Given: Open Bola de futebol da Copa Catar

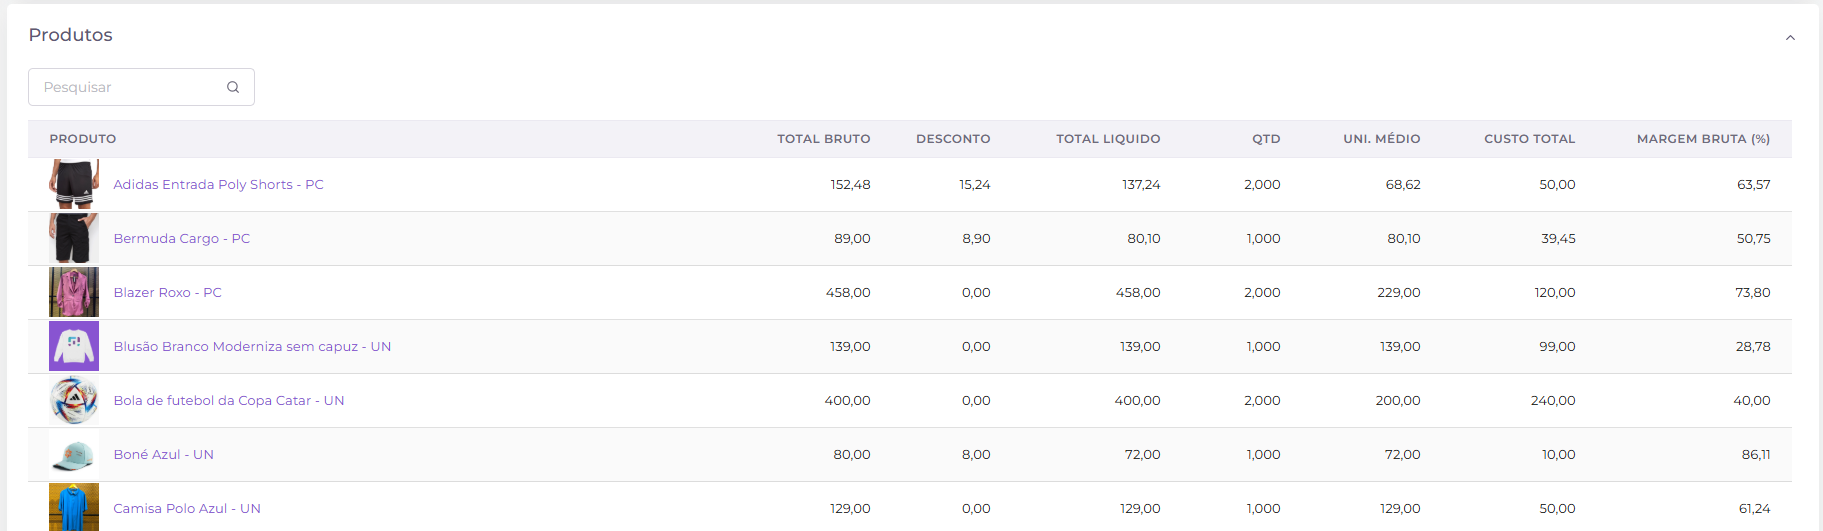Looking at the screenshot, I should 228,401.
